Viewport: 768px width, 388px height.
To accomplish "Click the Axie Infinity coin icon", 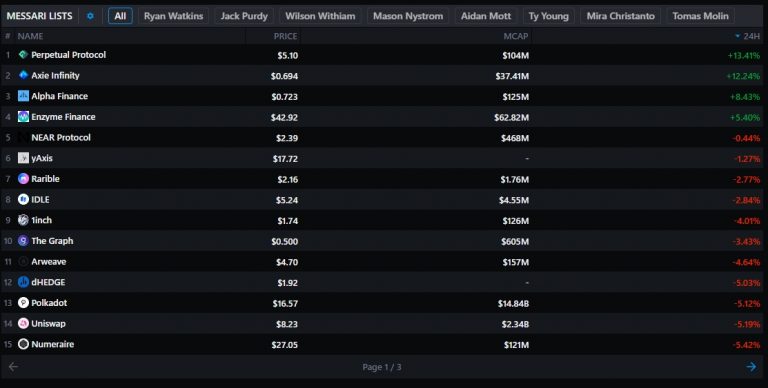I will [23, 75].
